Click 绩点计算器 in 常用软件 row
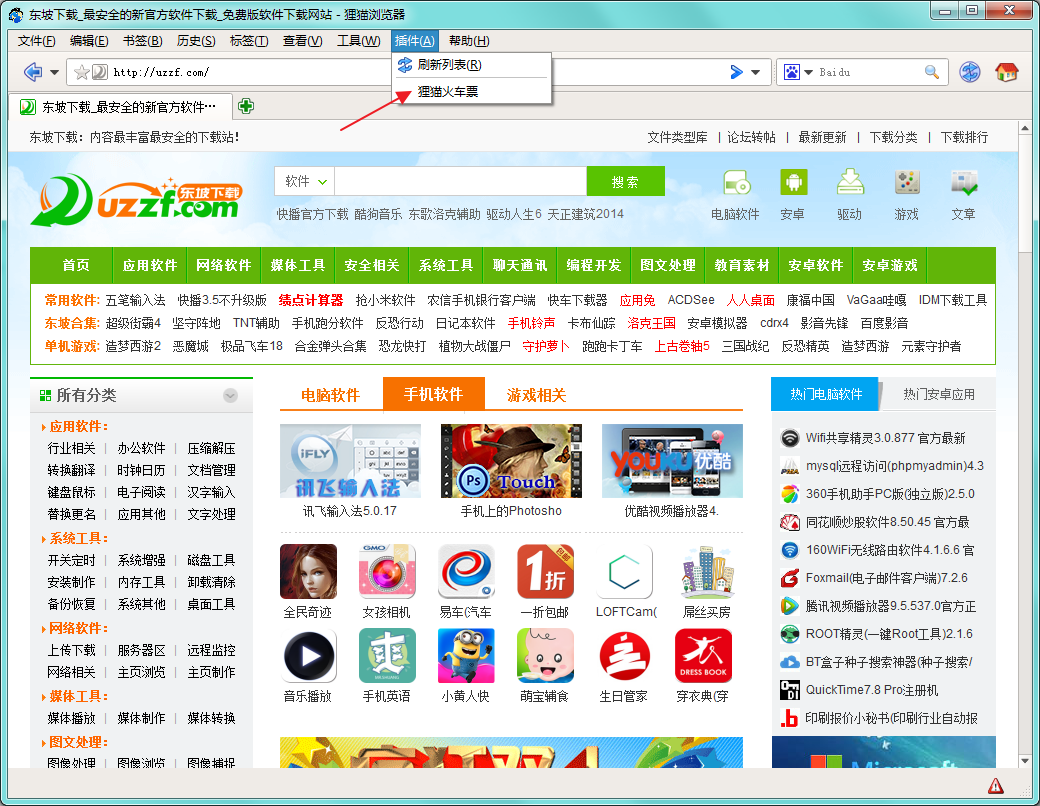This screenshot has height=806, width=1040. click(311, 301)
